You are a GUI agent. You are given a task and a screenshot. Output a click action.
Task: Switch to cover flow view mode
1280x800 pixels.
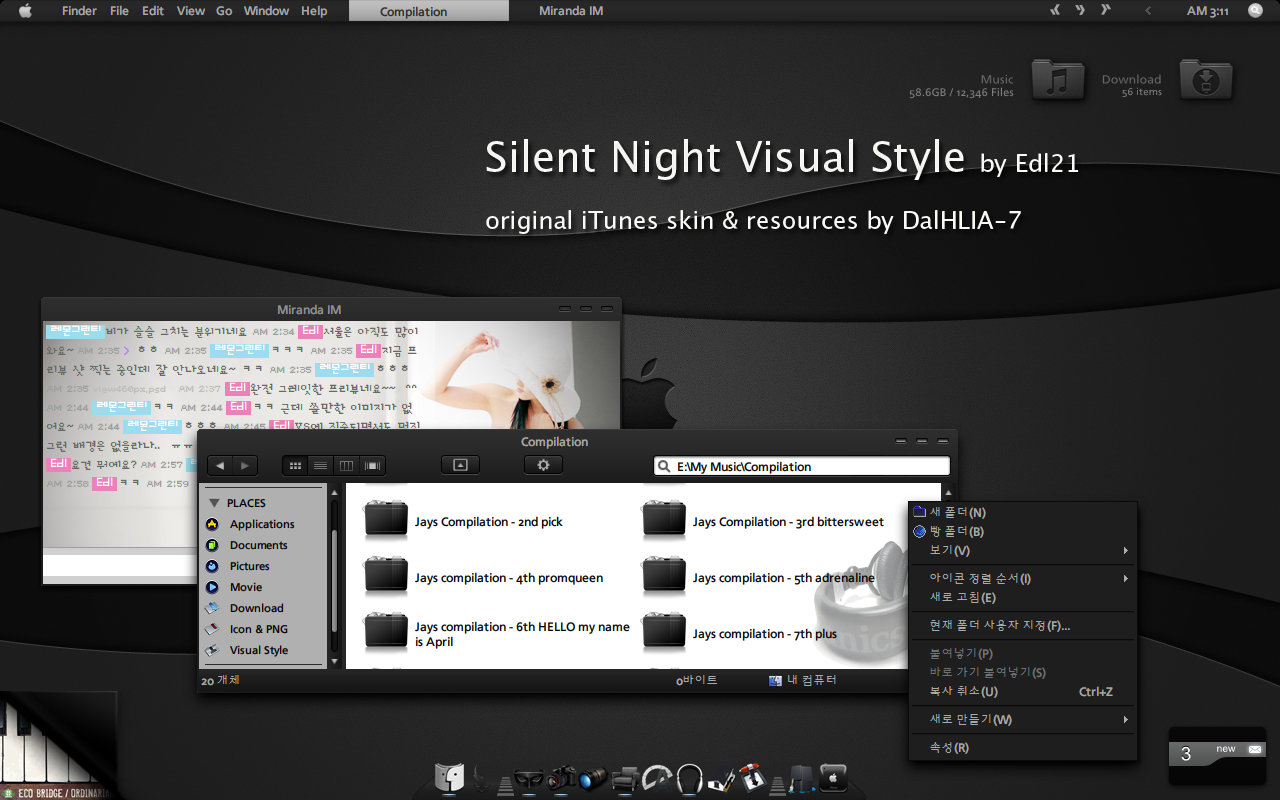pos(371,464)
